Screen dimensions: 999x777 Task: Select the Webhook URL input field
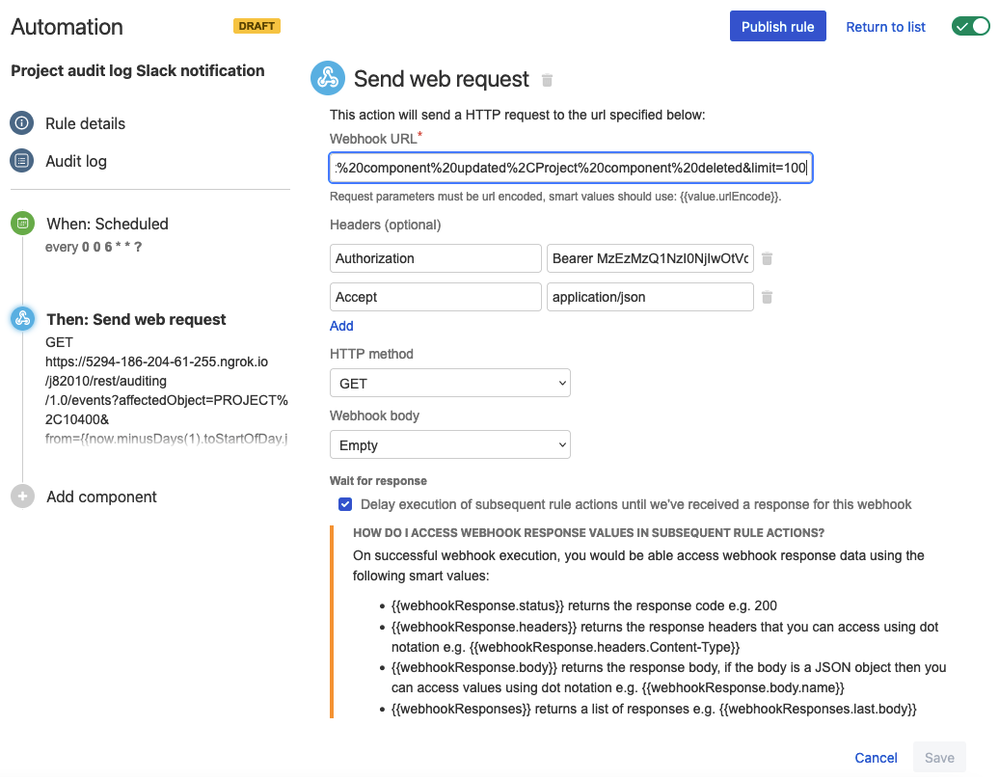(569, 167)
